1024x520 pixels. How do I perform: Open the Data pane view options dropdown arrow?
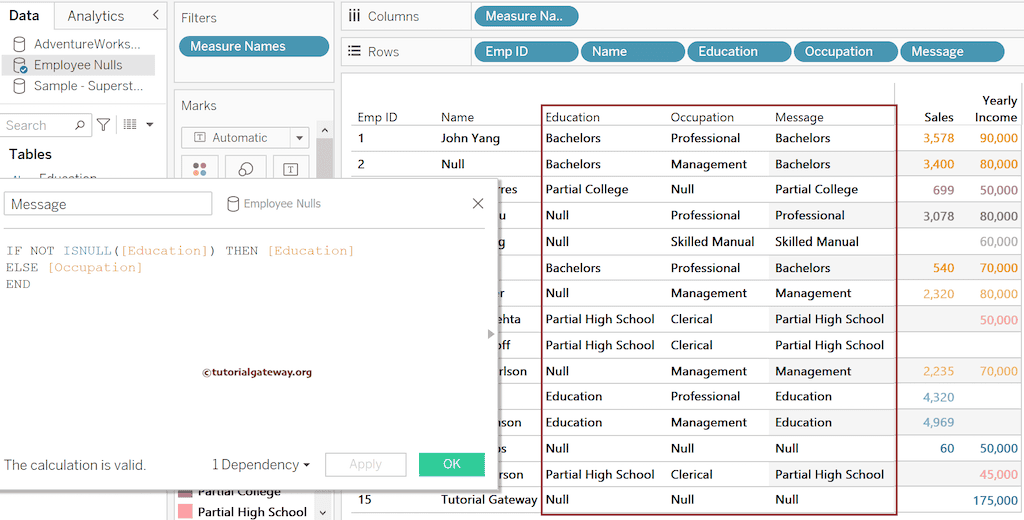coord(150,125)
